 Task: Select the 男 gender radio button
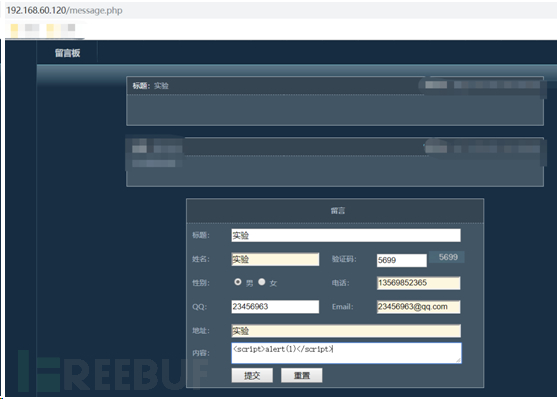[x=238, y=282]
